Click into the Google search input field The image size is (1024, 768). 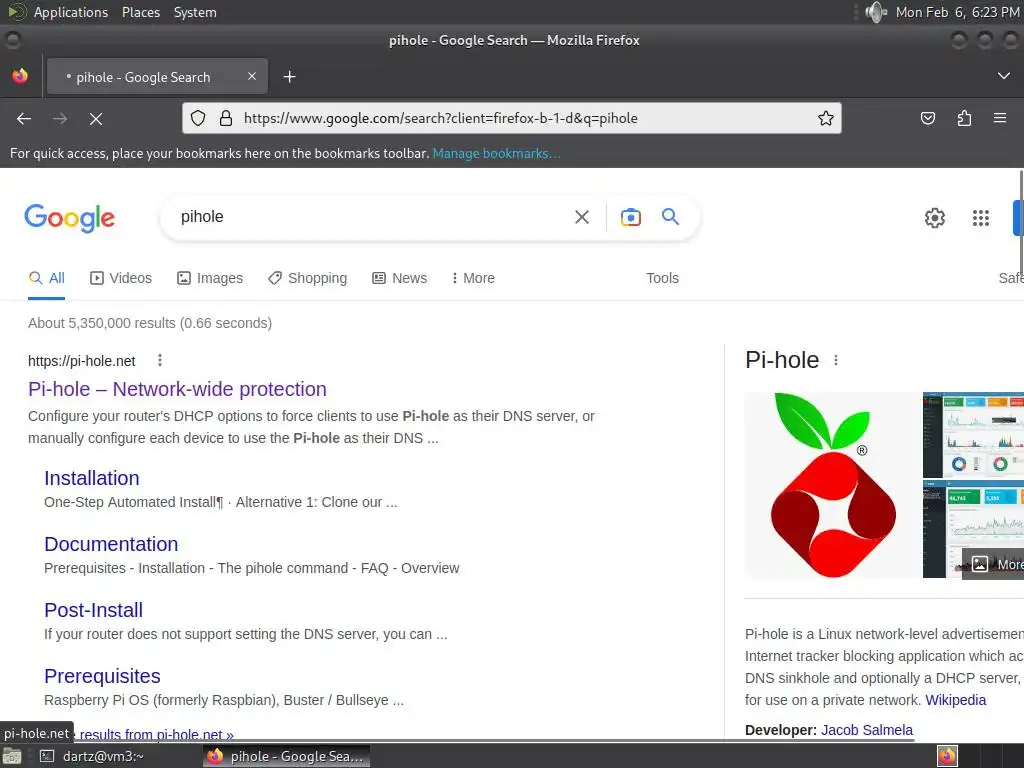(372, 217)
